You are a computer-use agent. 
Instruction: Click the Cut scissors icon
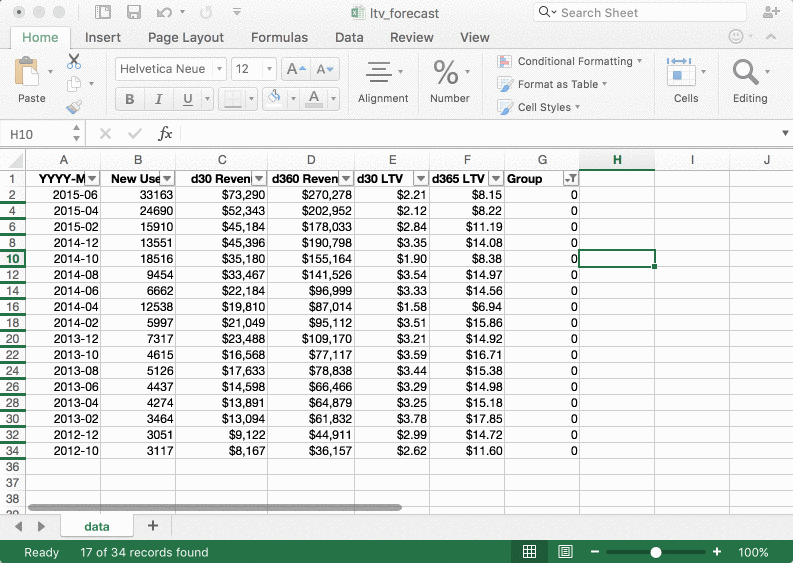74,61
